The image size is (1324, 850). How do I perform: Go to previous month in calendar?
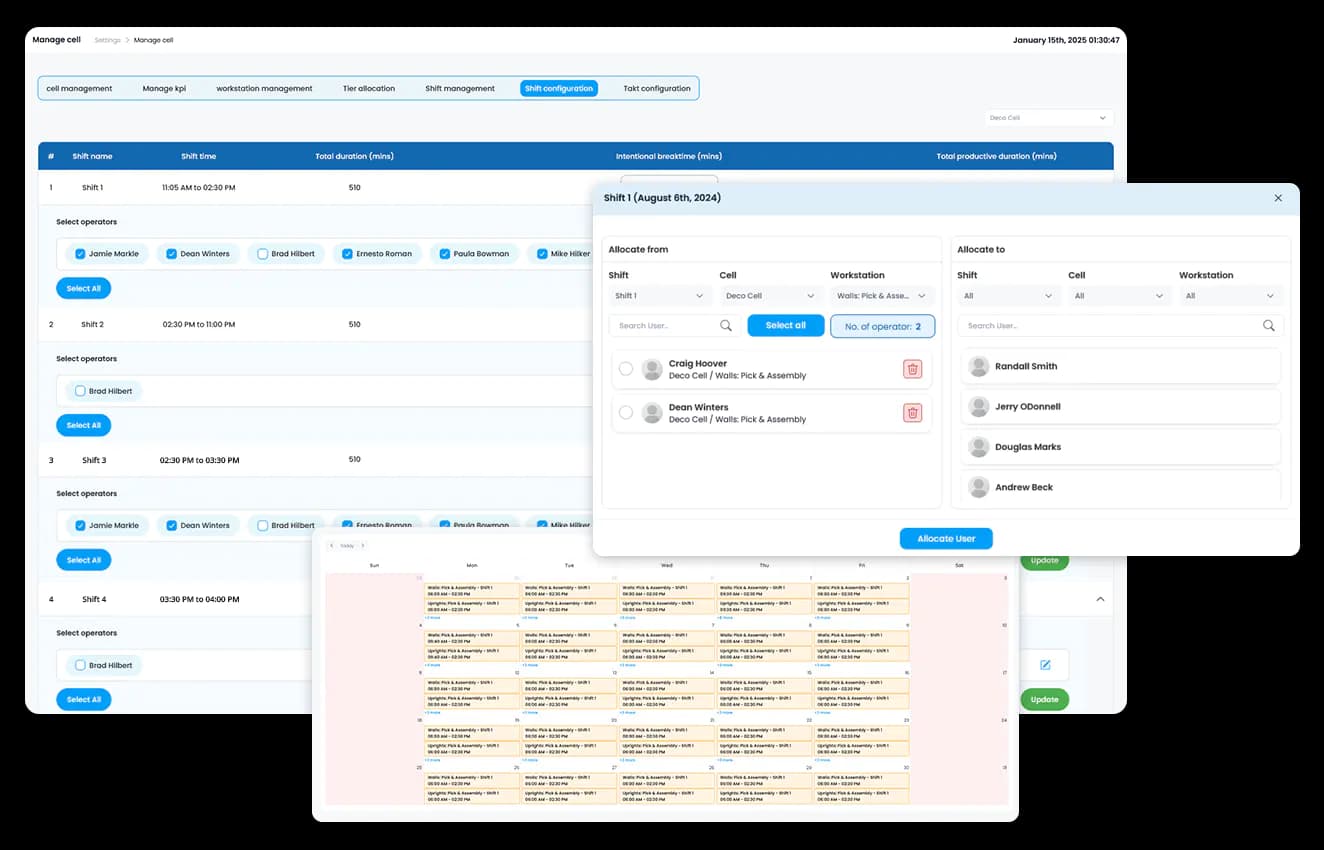click(331, 546)
